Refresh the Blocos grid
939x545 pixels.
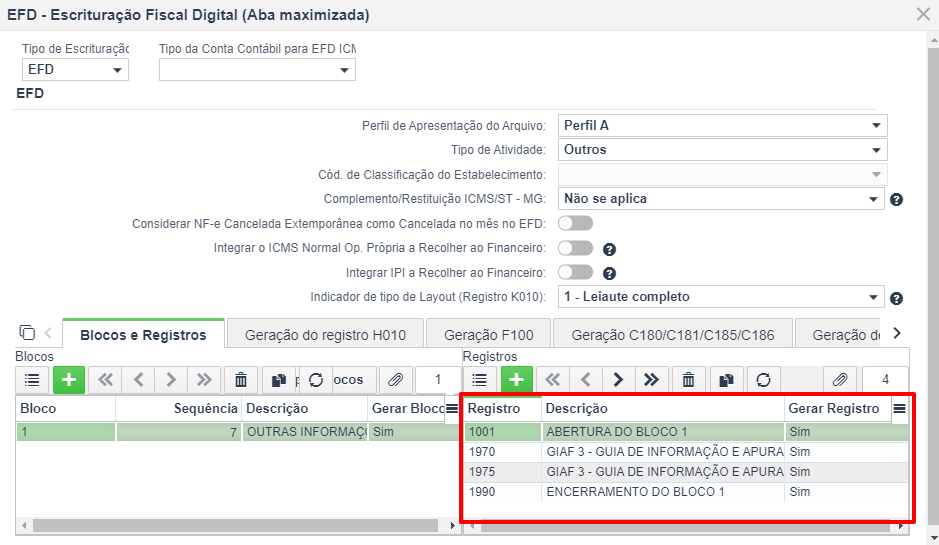(x=316, y=380)
